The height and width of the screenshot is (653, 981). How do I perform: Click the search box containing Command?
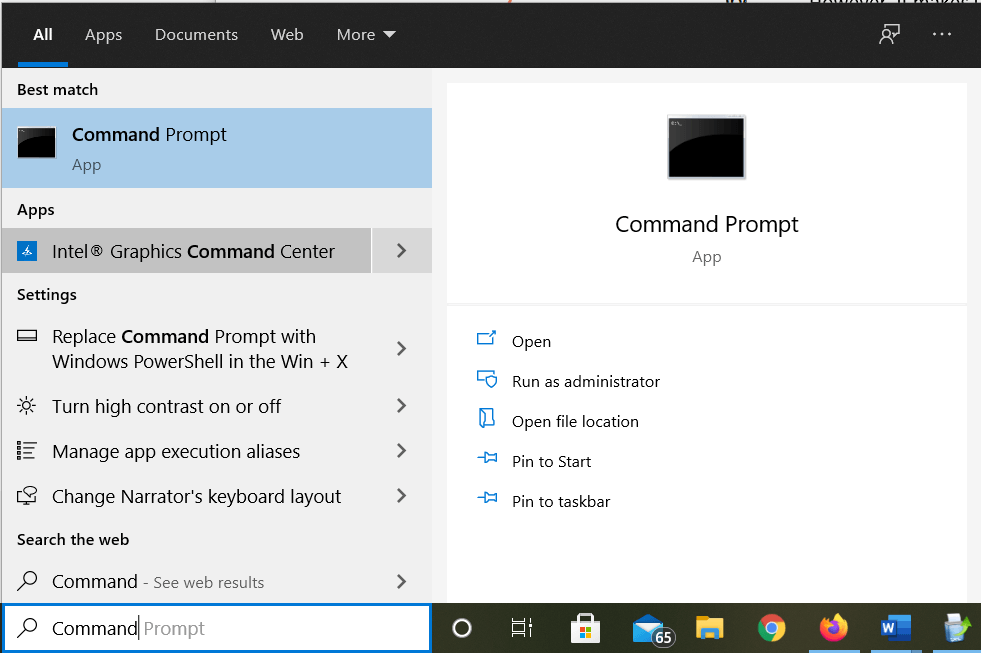(217, 628)
